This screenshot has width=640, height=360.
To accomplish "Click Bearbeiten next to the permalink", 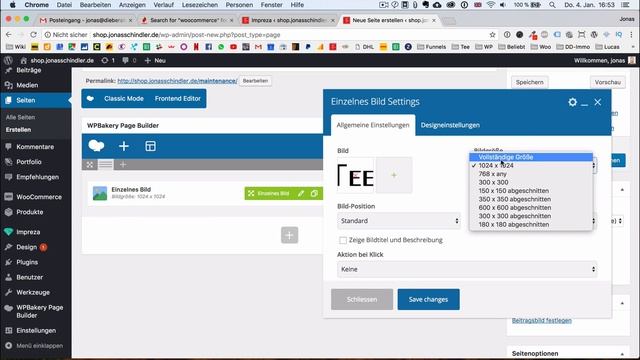I will 255,81.
